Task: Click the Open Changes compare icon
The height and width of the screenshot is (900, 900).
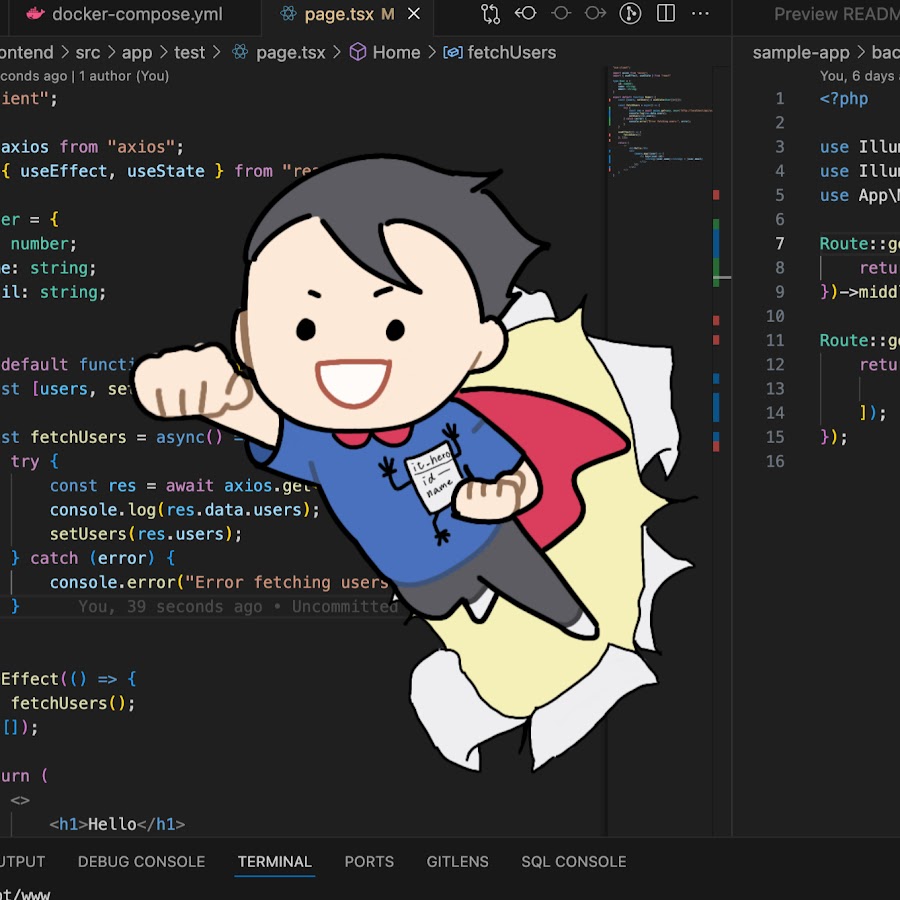Action: pos(490,15)
